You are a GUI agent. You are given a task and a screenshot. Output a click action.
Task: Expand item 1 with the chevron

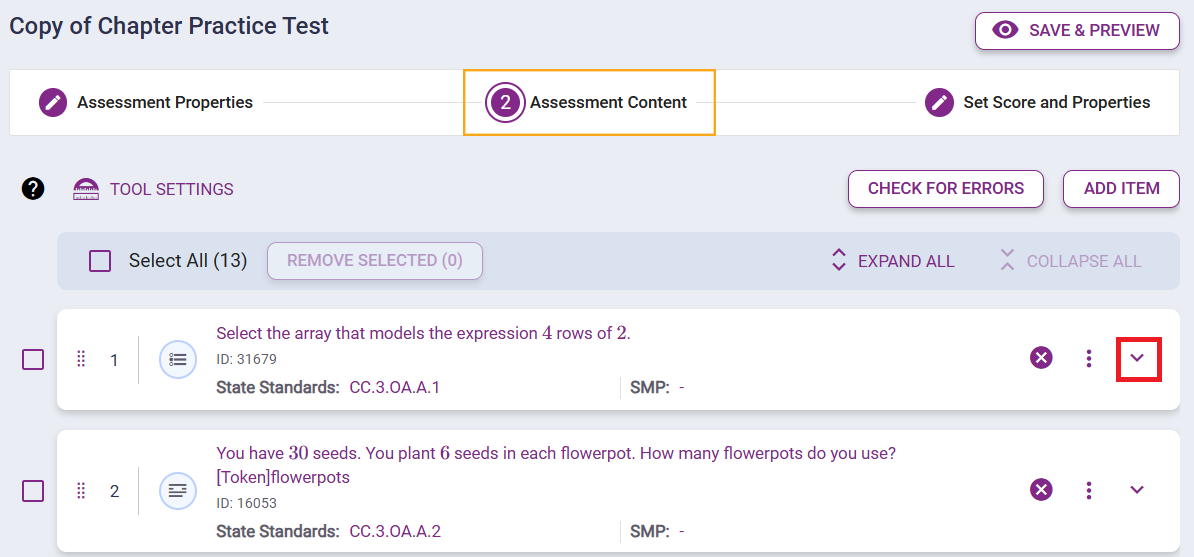point(1137,358)
